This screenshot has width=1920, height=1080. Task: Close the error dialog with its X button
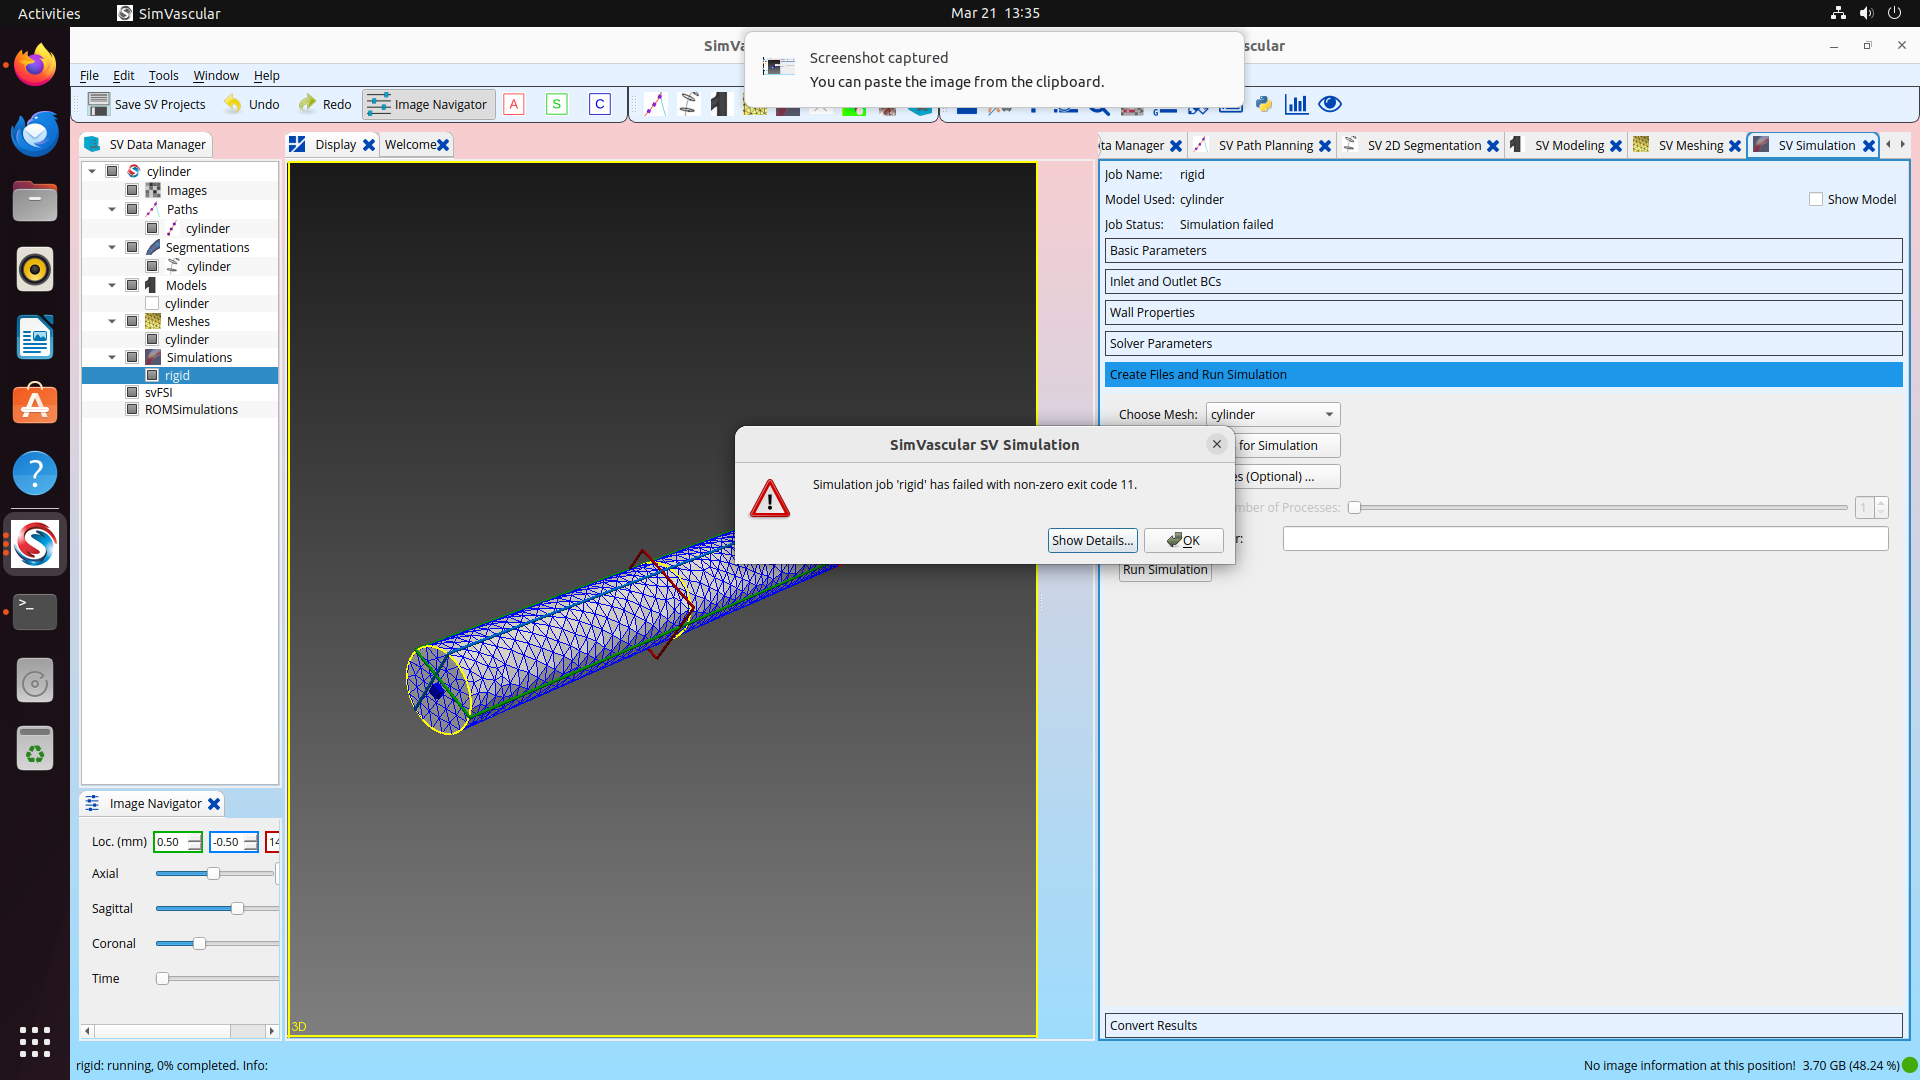pyautogui.click(x=1217, y=444)
